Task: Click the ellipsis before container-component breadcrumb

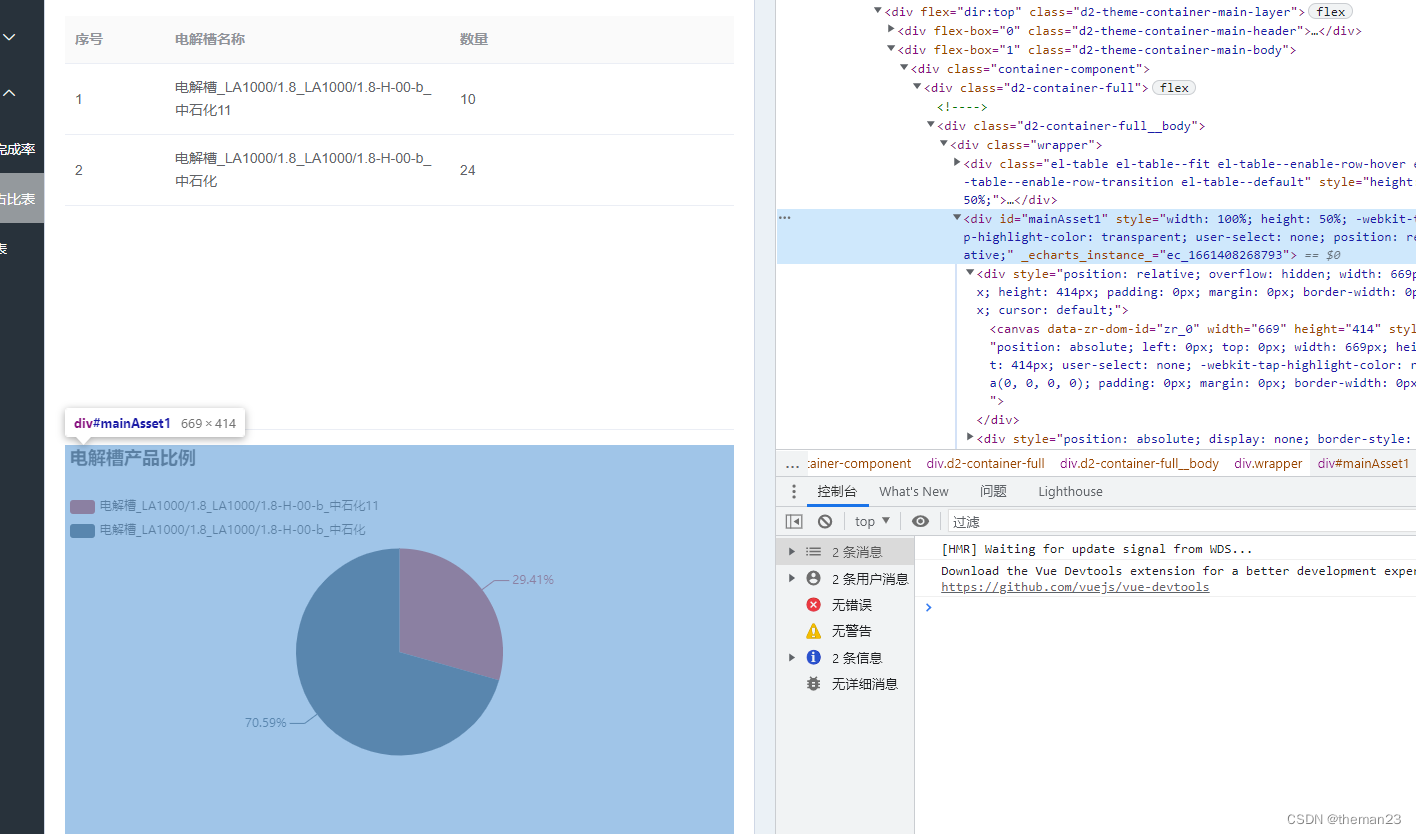Action: 793,464
